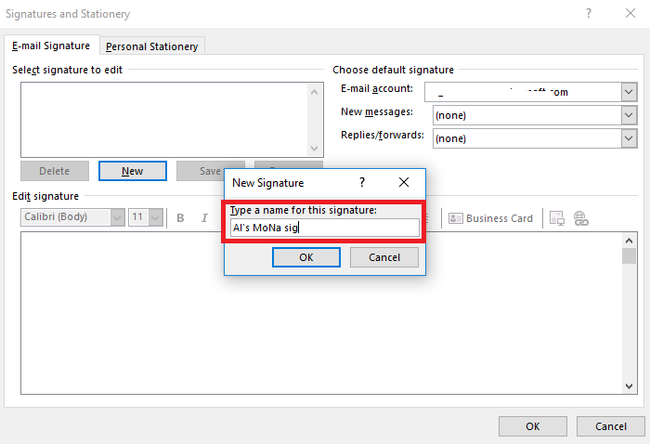Insert a Business Card
Screen dimensions: 650x444
pyautogui.click(x=490, y=218)
